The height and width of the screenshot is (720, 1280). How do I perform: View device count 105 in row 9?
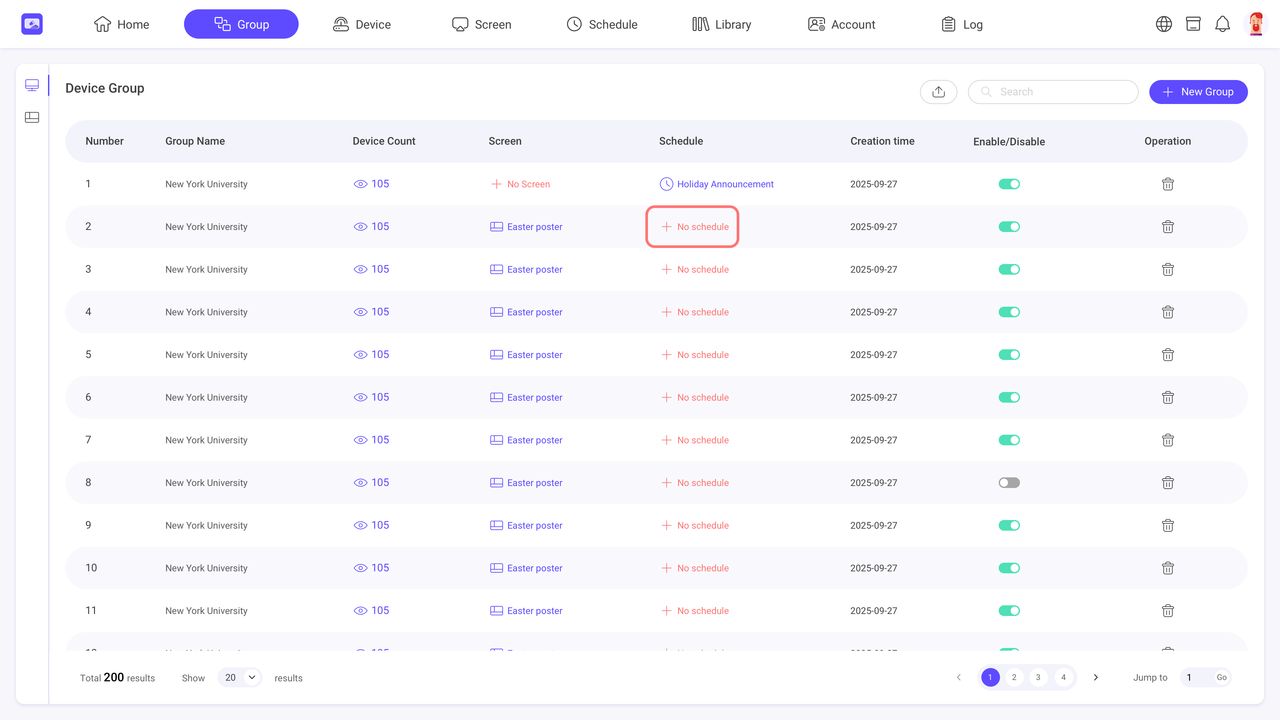(371, 525)
